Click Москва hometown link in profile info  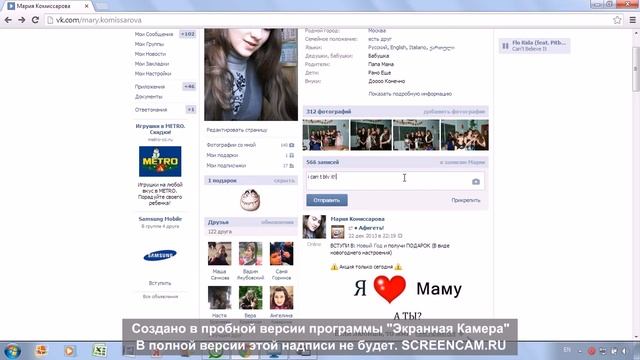click(377, 31)
